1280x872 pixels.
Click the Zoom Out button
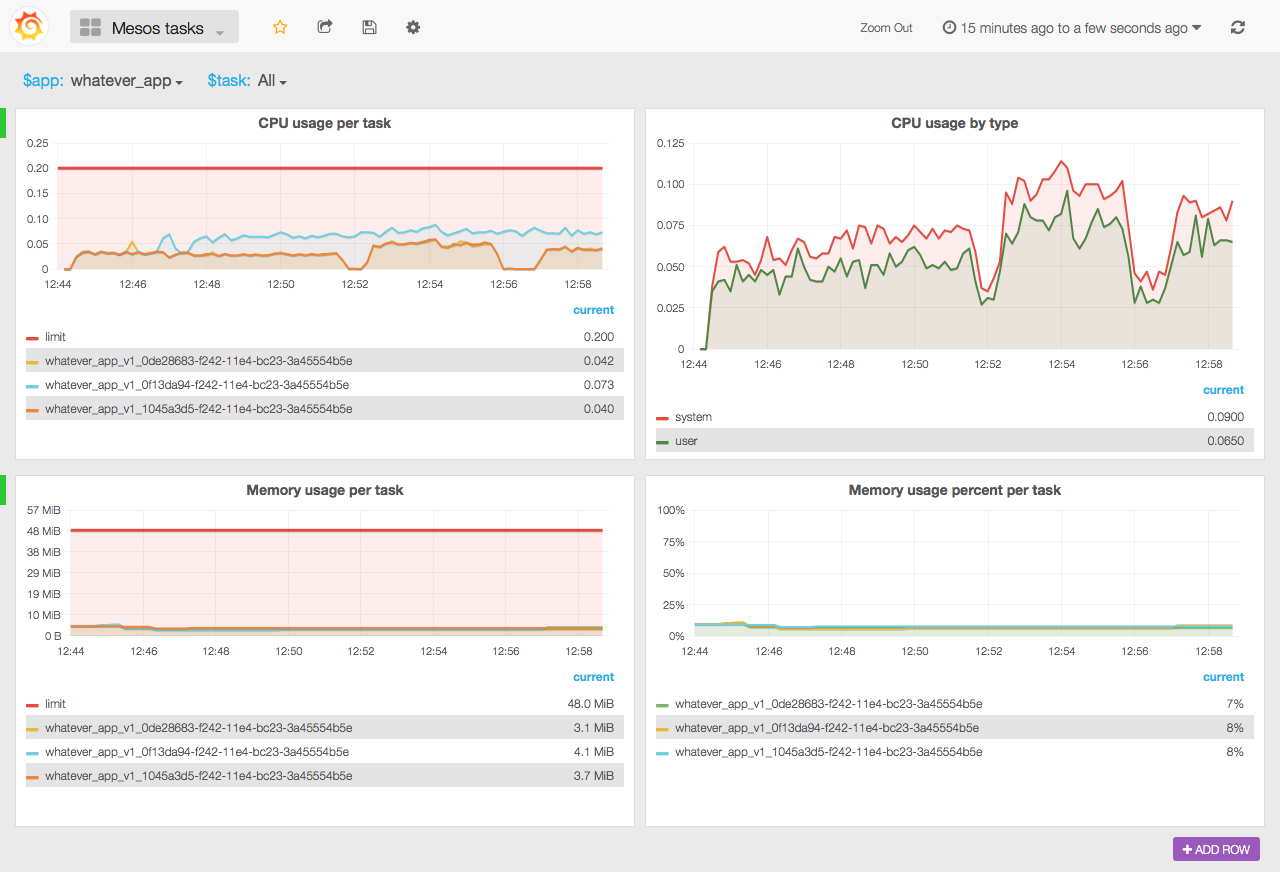886,28
